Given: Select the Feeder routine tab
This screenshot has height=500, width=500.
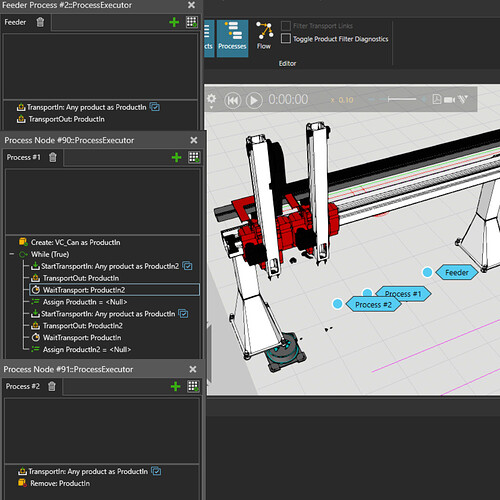Looking at the screenshot, I should (x=15, y=22).
